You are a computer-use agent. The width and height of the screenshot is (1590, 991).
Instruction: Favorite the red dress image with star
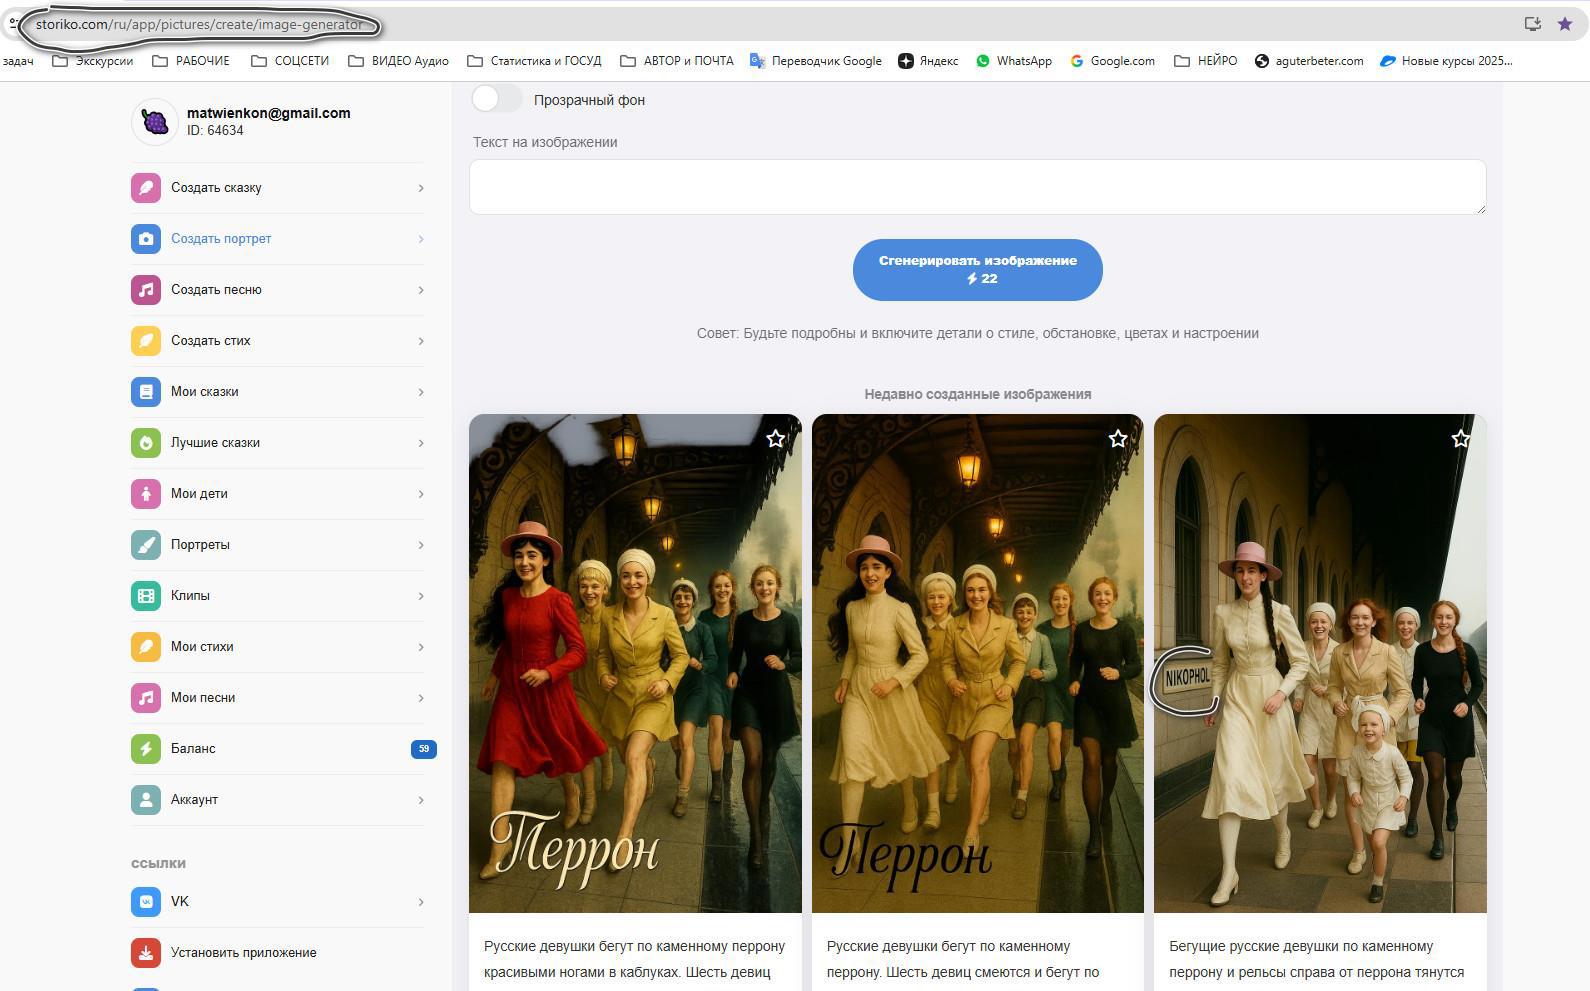coord(775,439)
